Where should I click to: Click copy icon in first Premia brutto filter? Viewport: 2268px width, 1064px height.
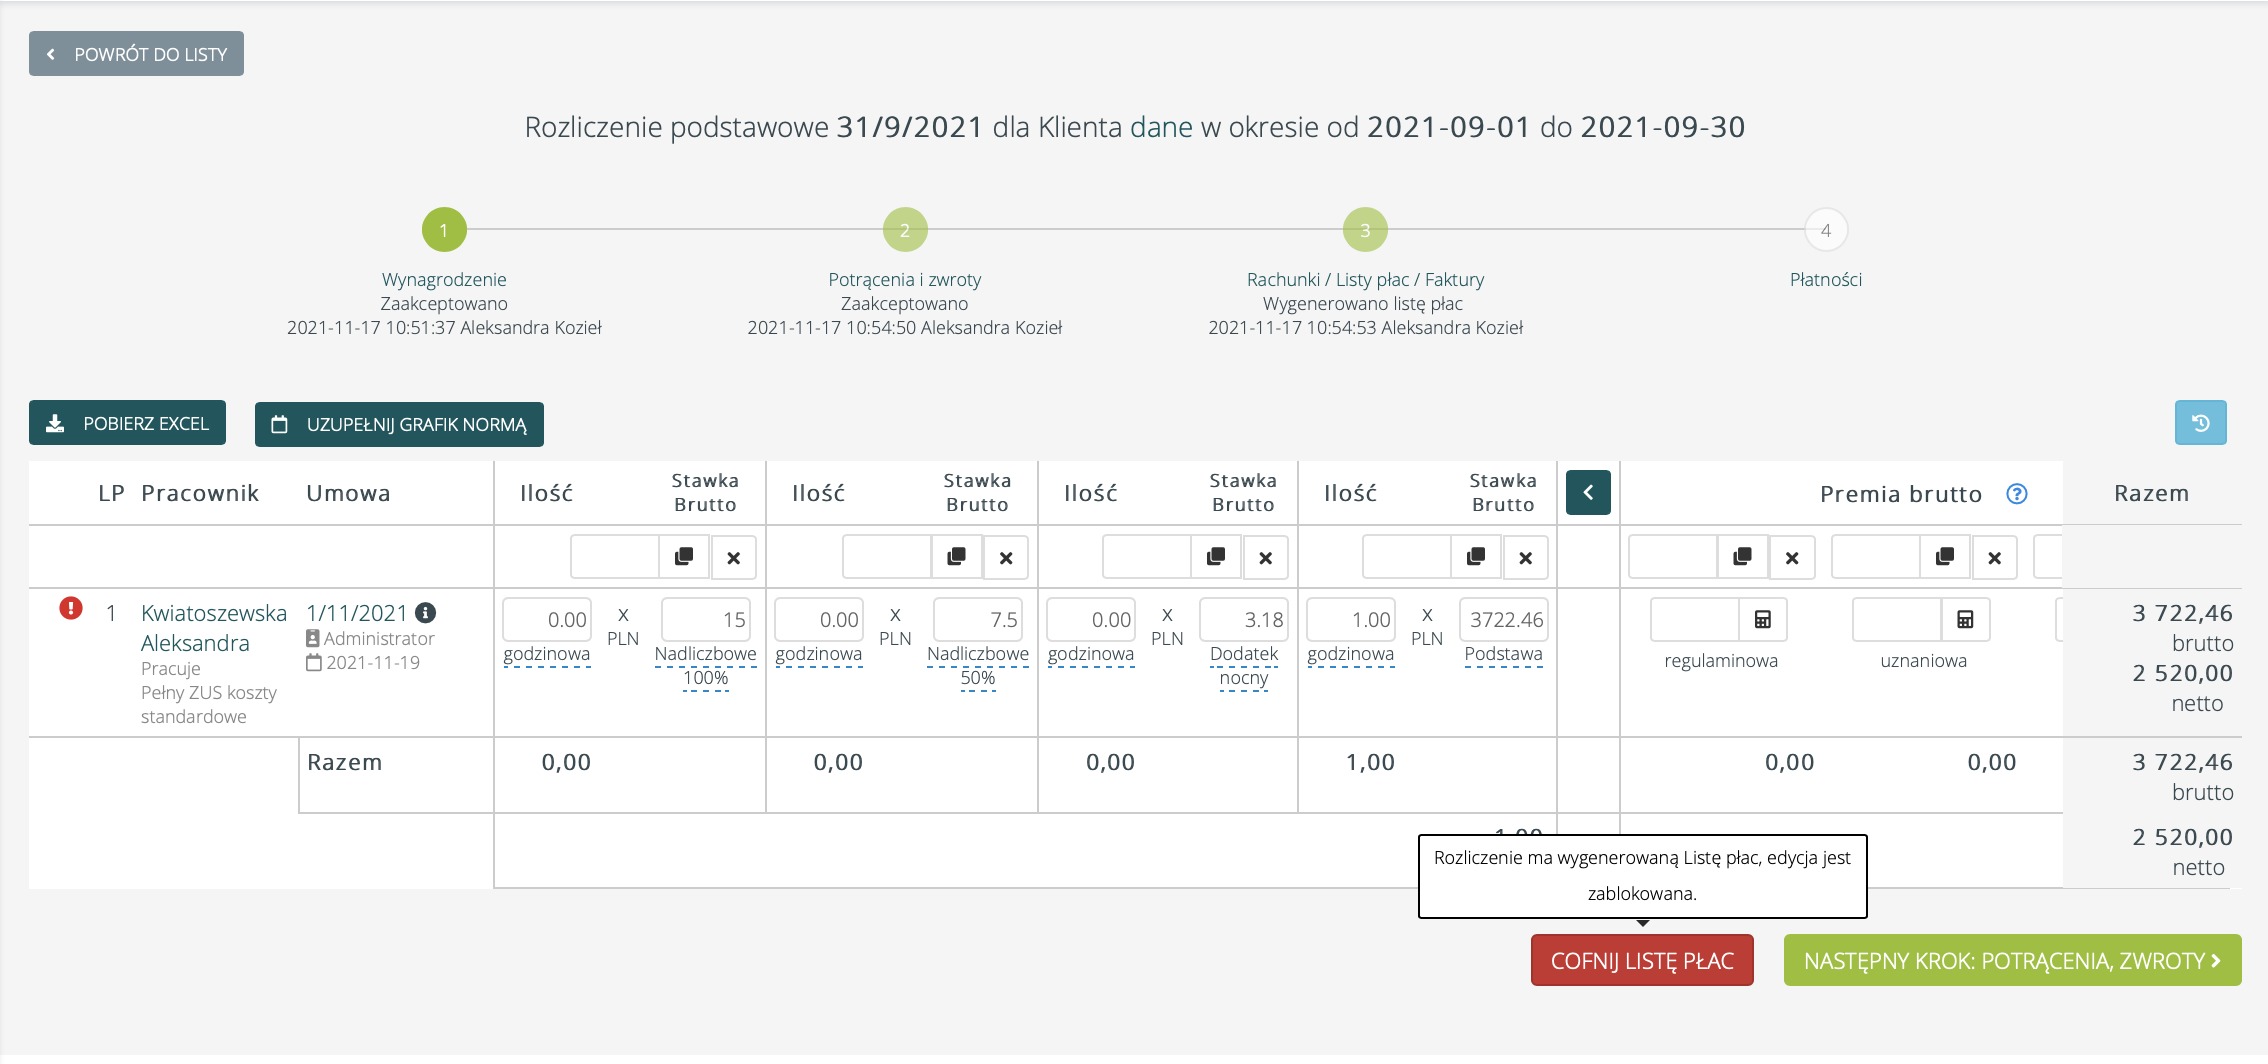pyautogui.click(x=1742, y=557)
